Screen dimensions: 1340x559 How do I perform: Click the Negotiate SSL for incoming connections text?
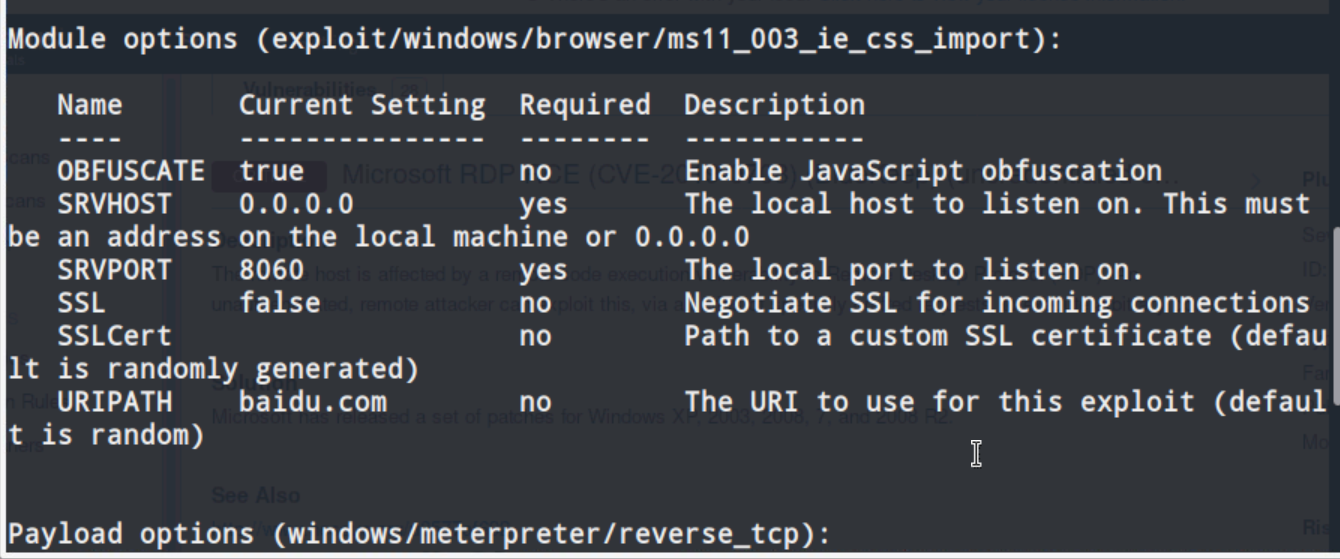(997, 303)
